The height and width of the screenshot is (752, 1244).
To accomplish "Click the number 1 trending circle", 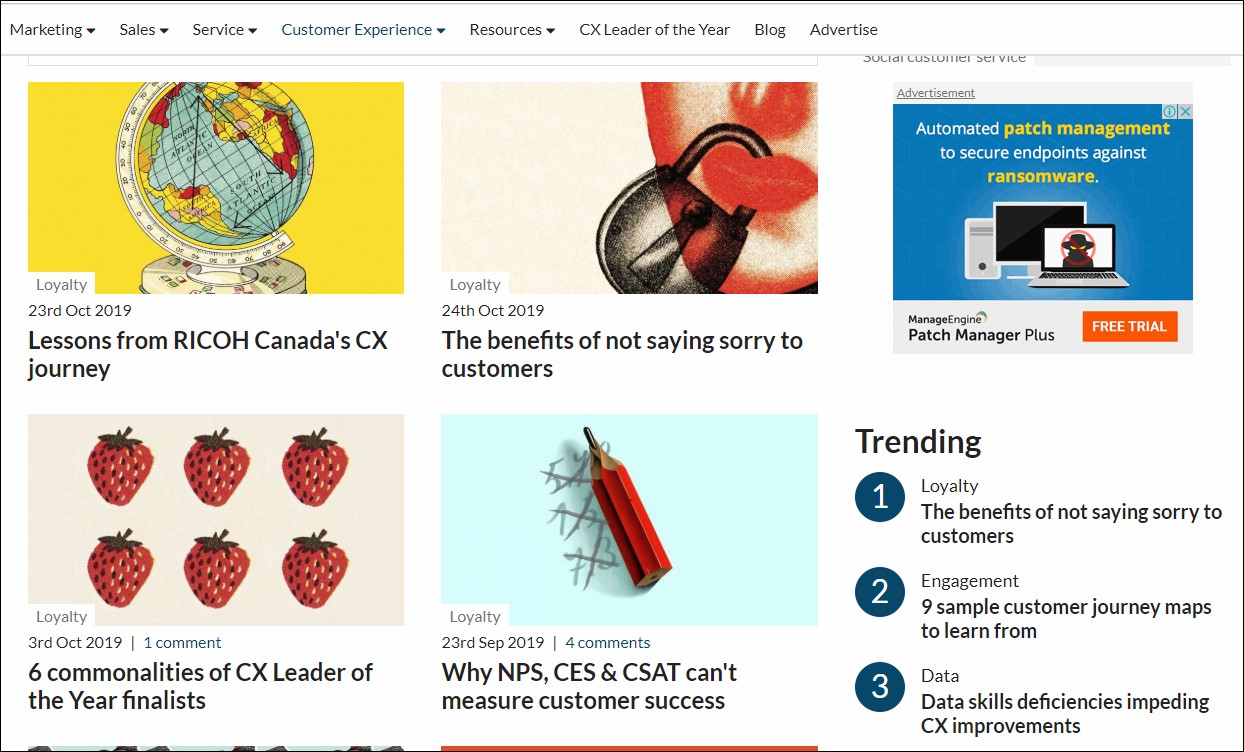I will coord(880,497).
